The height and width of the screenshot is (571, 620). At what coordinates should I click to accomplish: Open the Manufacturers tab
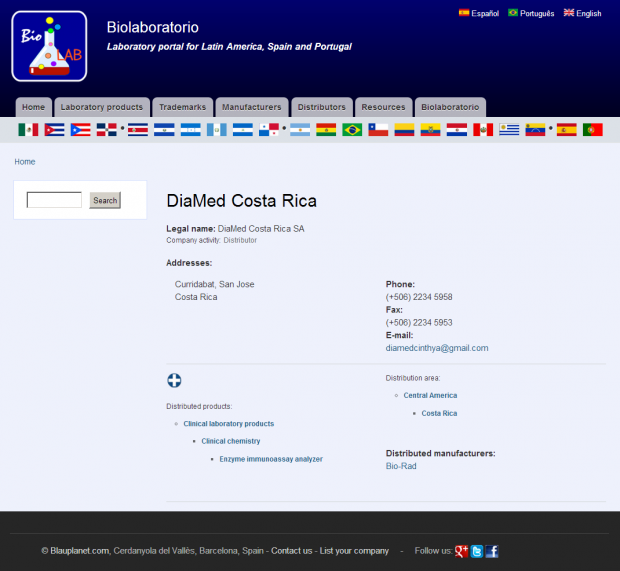[252, 107]
